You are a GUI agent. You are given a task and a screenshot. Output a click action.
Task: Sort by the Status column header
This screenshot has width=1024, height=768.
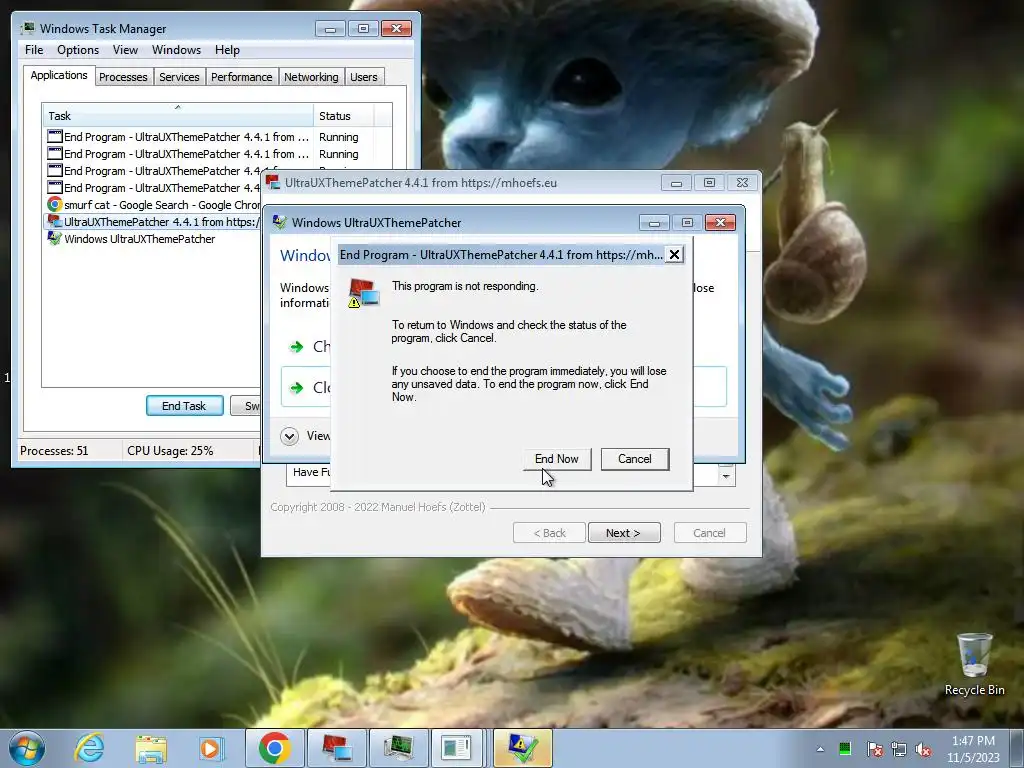(x=343, y=116)
